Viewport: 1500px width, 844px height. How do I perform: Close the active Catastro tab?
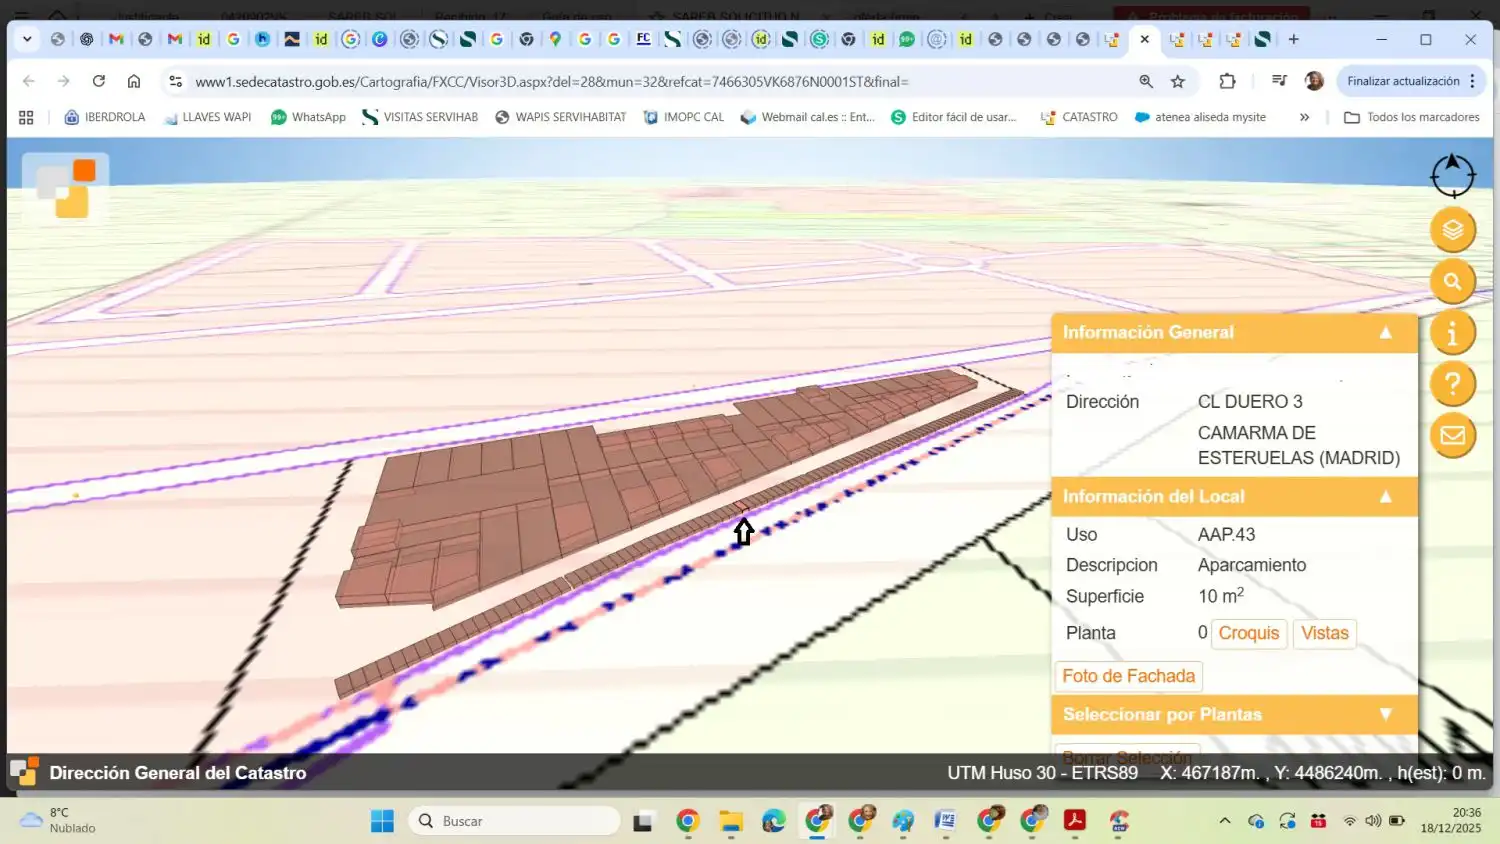(1145, 39)
